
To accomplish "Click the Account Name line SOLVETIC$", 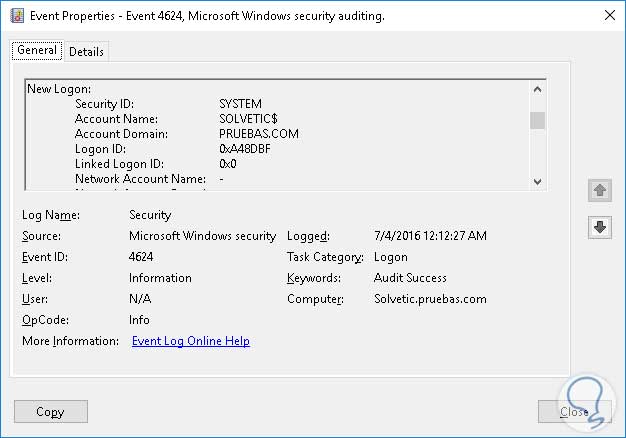I will click(x=248, y=119).
